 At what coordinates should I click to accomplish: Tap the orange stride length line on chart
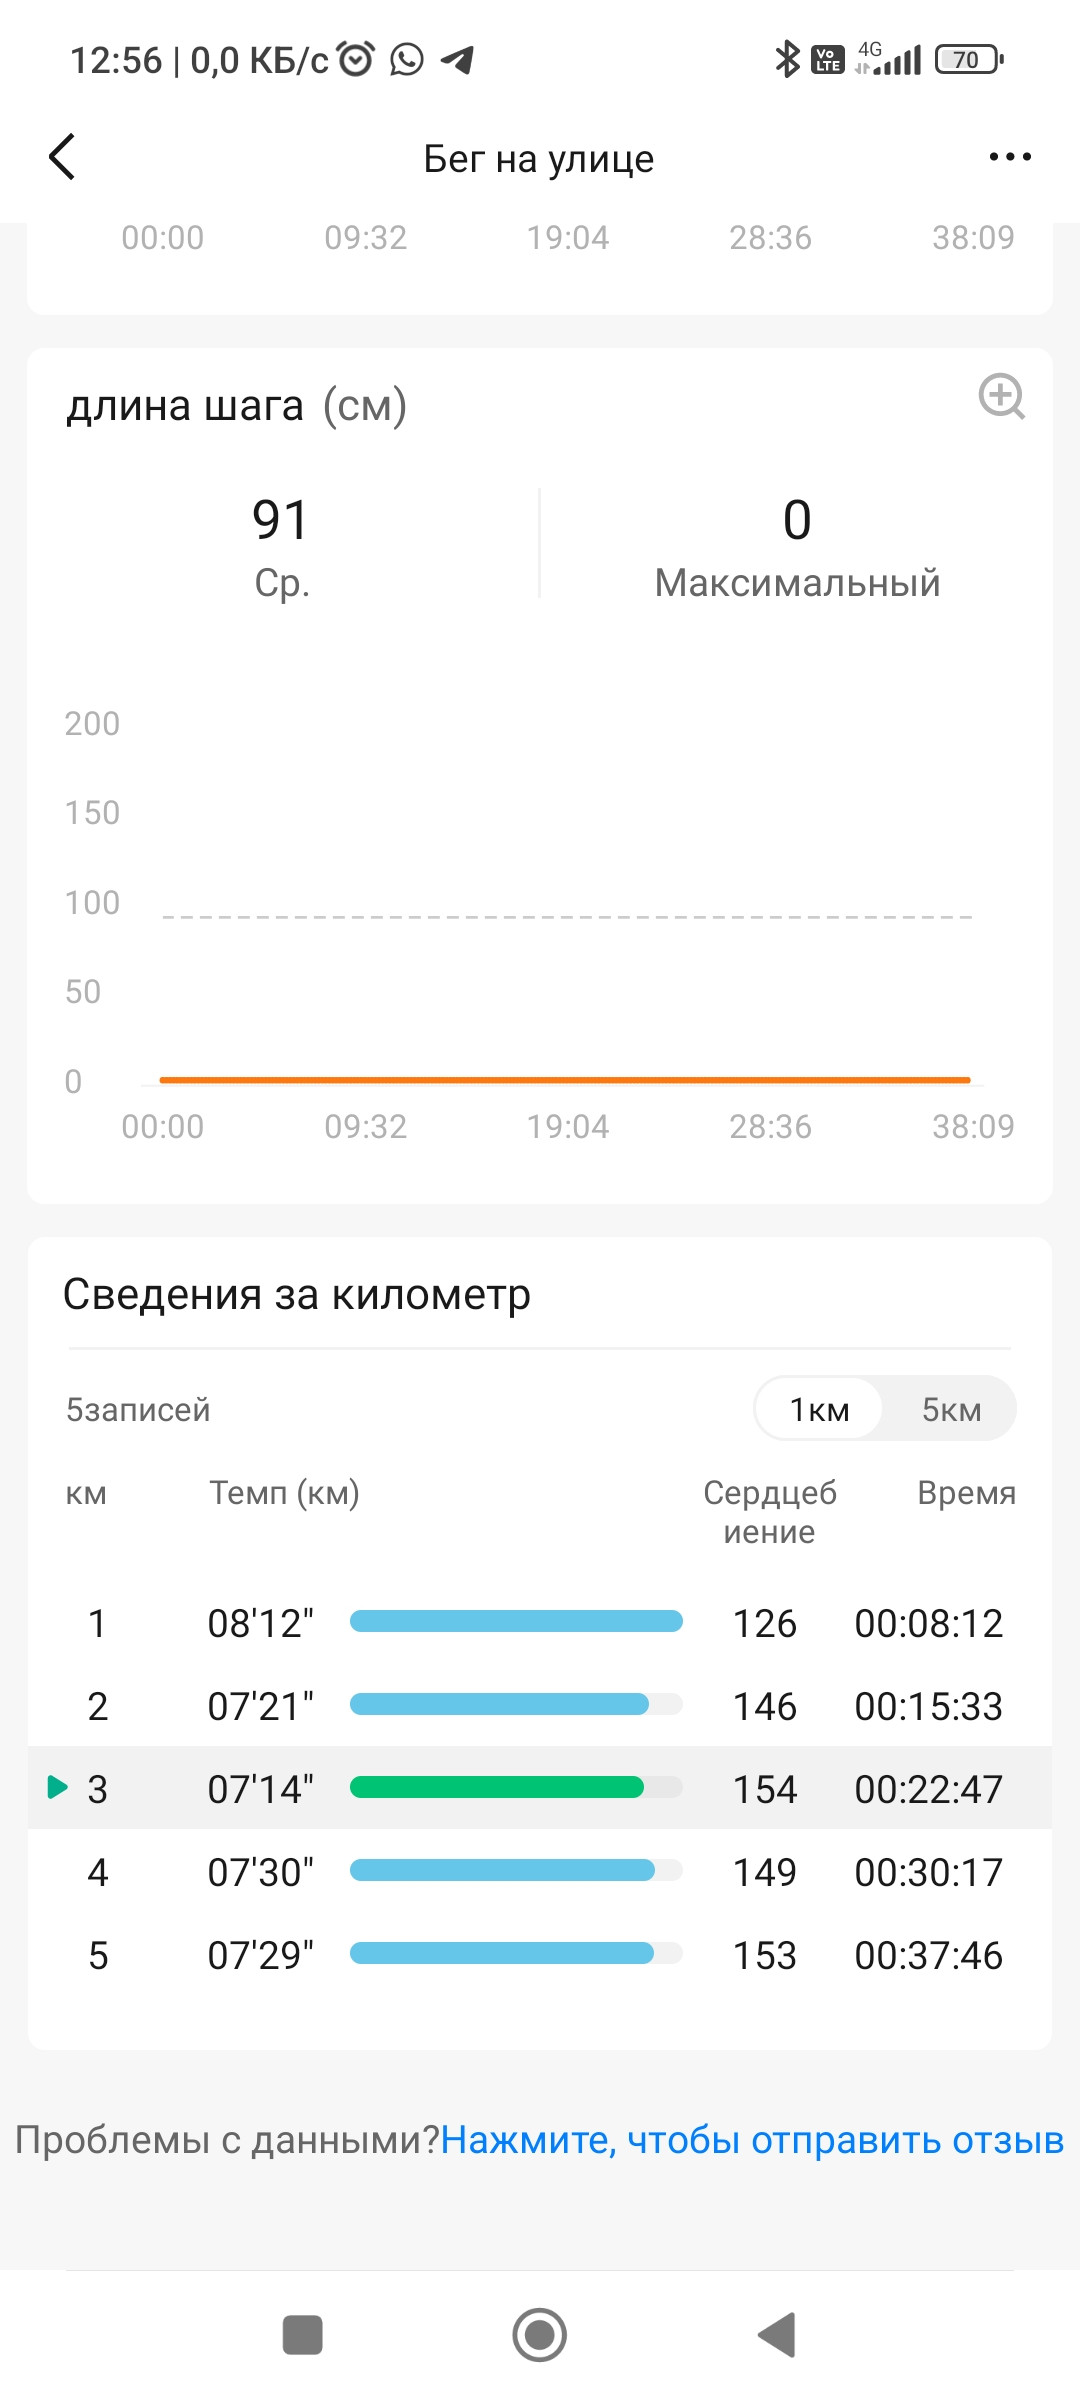[565, 1080]
